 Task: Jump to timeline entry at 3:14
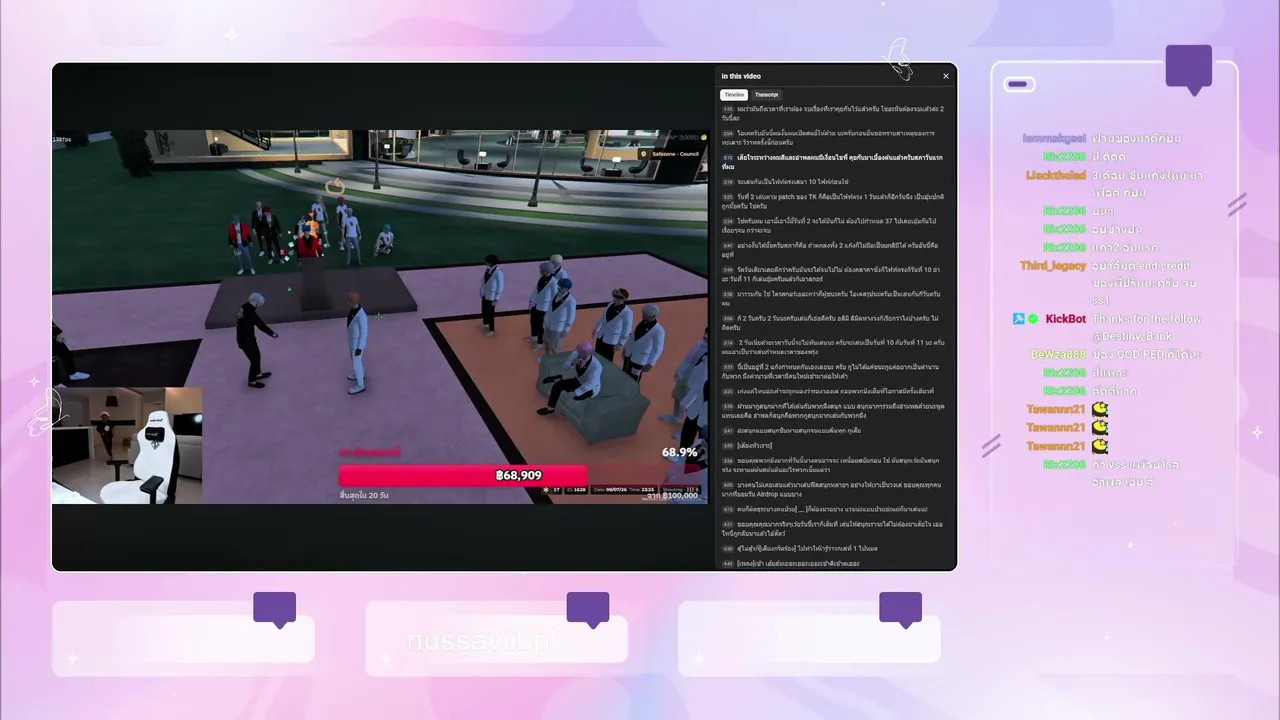tap(833, 346)
